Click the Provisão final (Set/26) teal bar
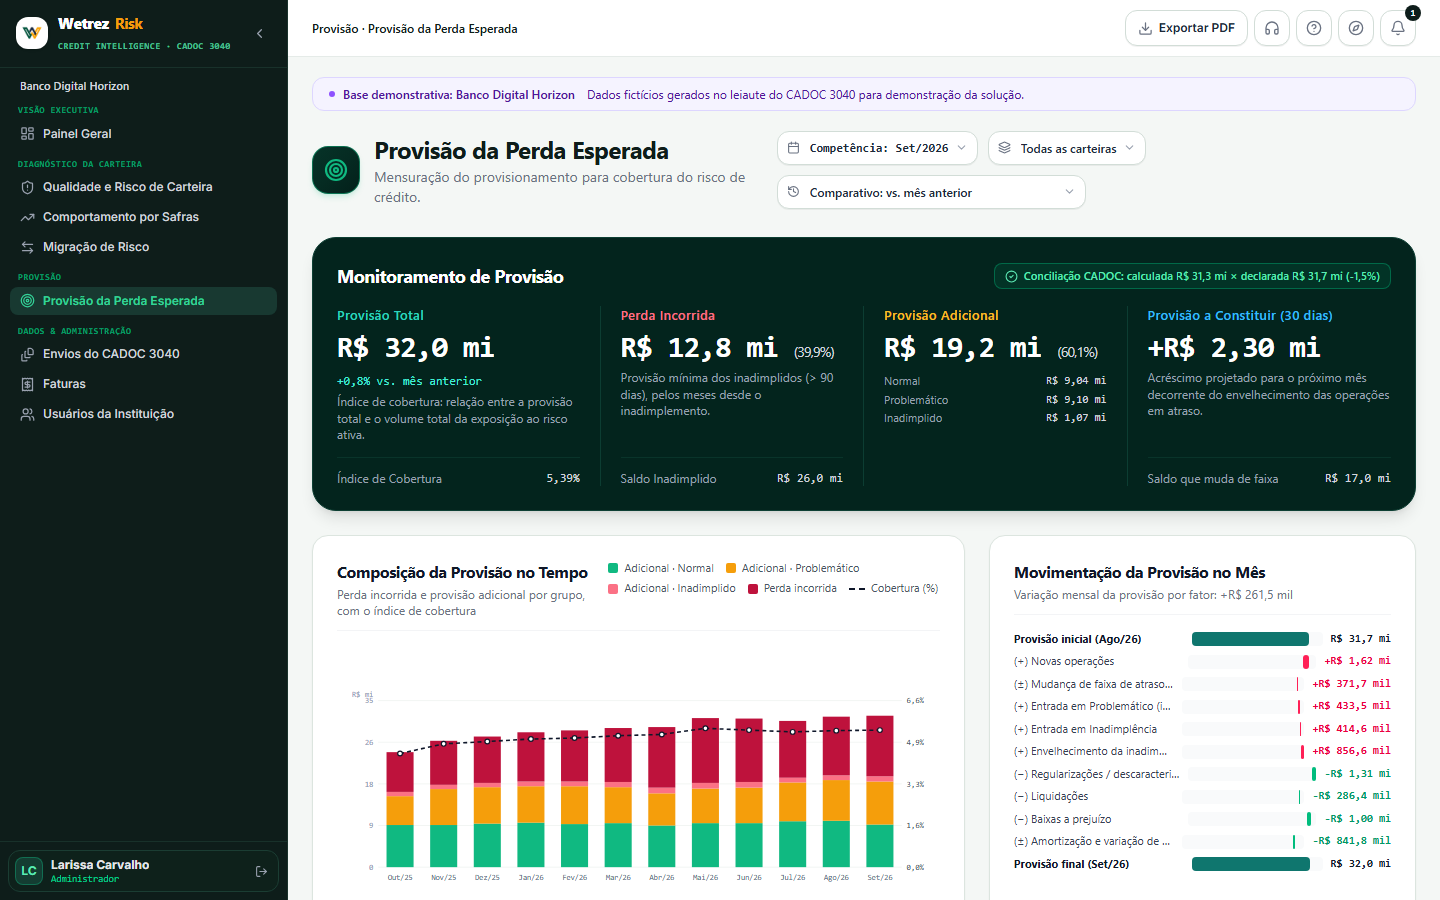This screenshot has width=1440, height=900. pos(1251,864)
